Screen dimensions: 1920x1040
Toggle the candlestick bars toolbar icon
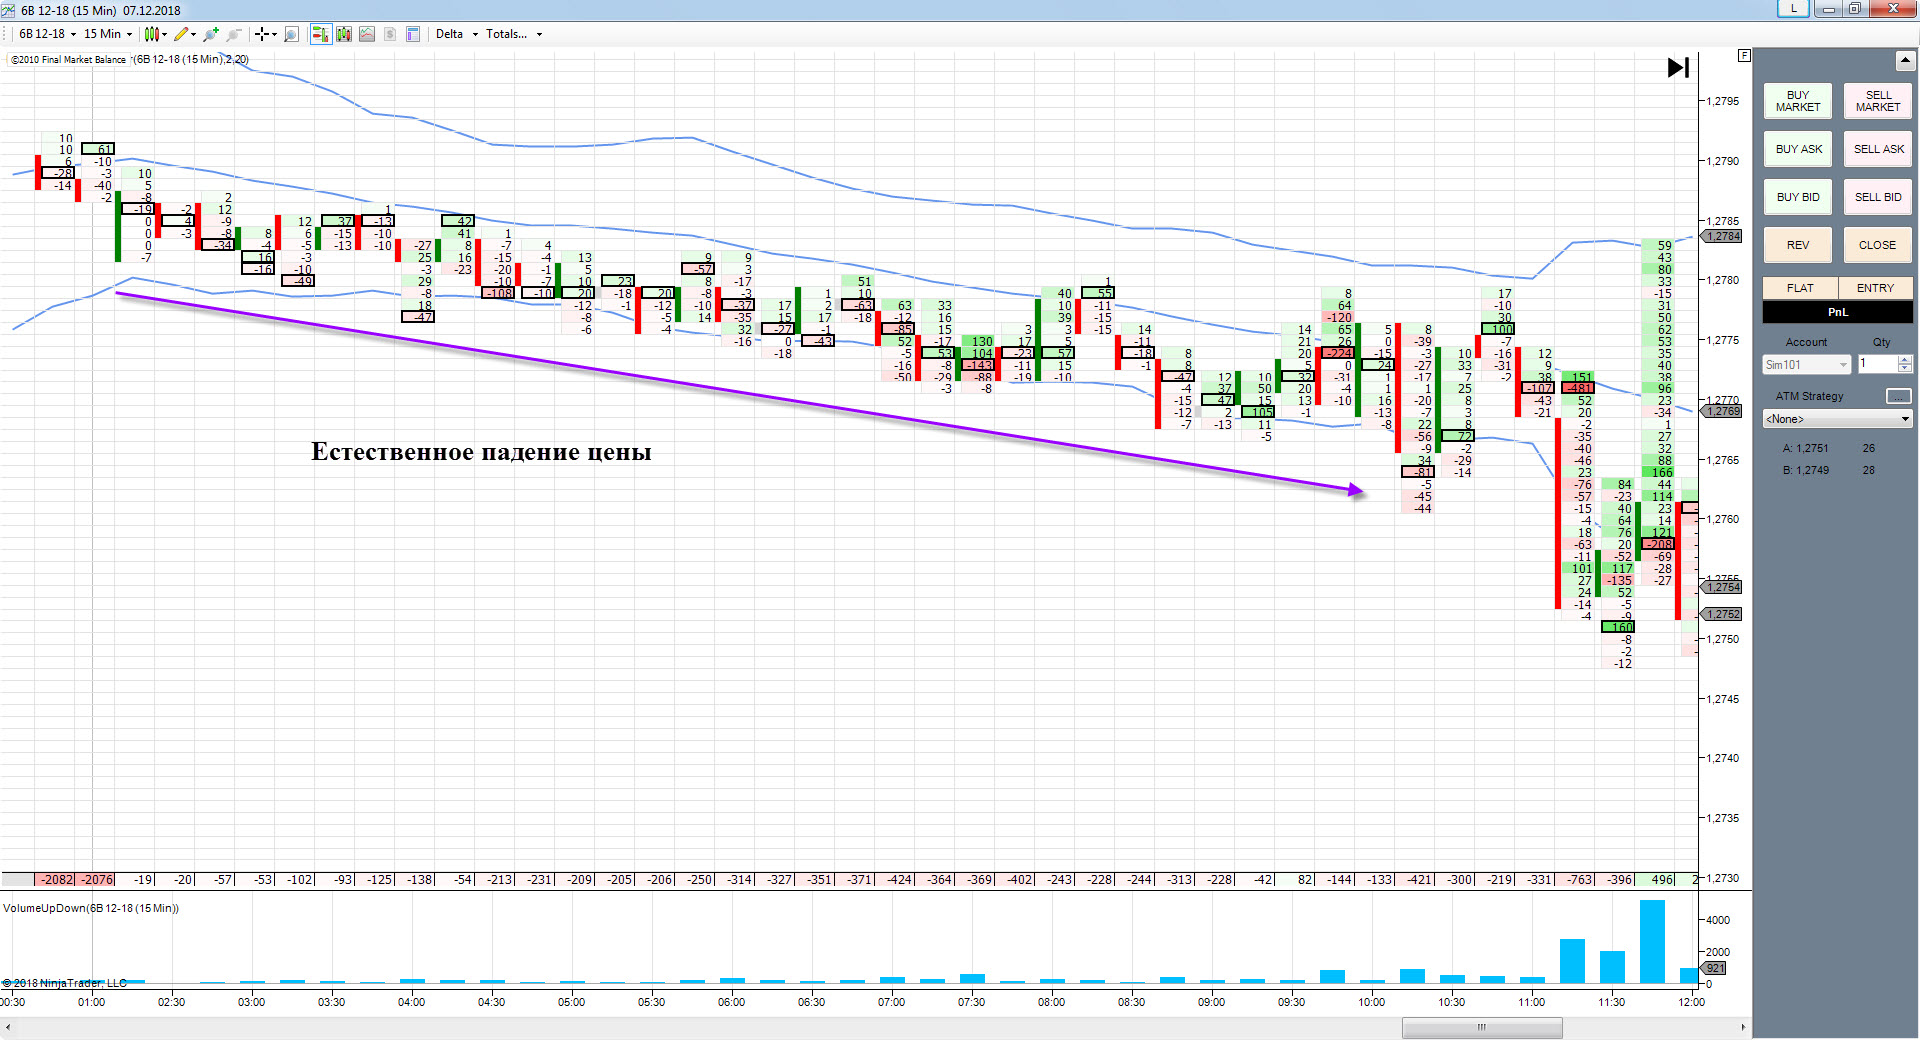click(x=344, y=34)
